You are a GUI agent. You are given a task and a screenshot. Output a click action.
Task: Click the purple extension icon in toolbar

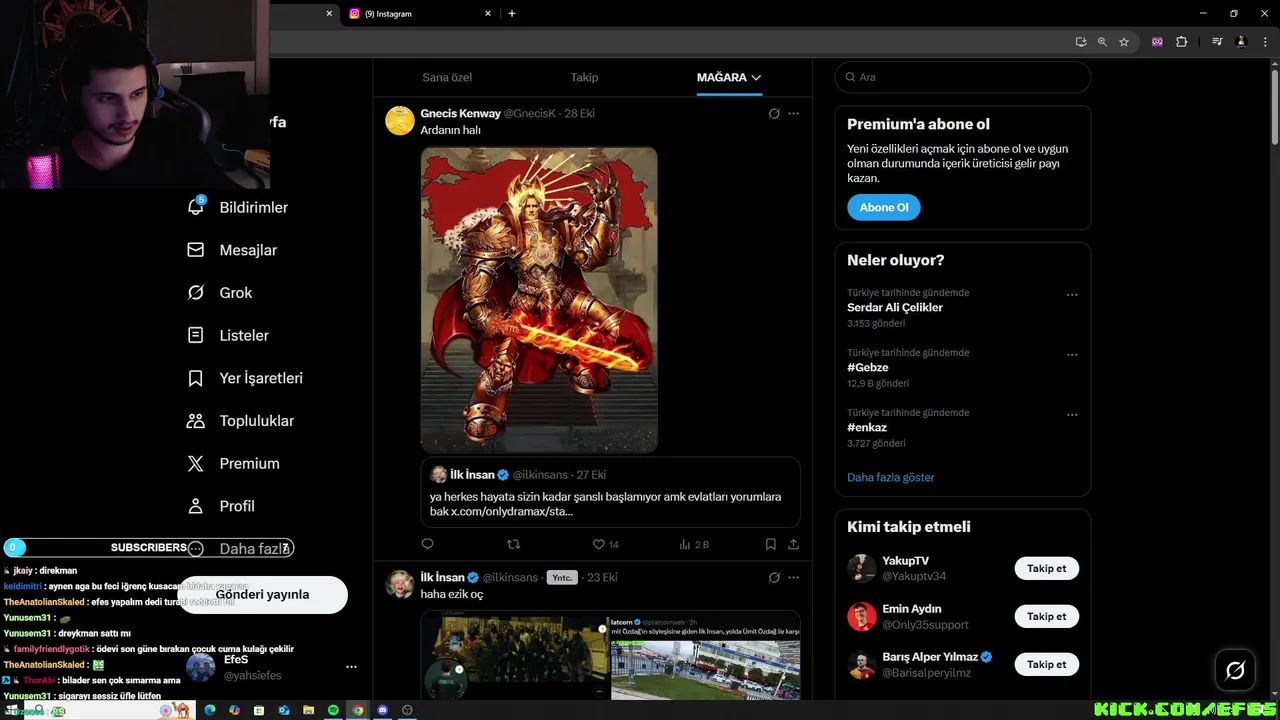click(x=1157, y=42)
